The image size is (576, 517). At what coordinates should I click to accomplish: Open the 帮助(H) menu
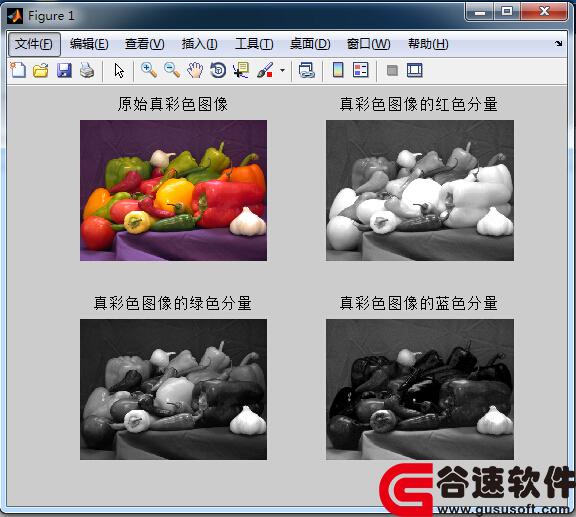click(428, 44)
